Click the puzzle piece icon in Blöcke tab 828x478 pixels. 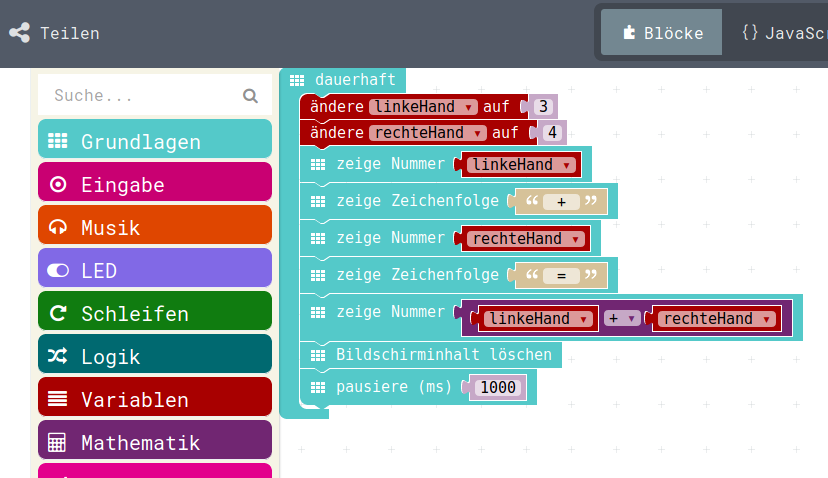click(x=629, y=33)
